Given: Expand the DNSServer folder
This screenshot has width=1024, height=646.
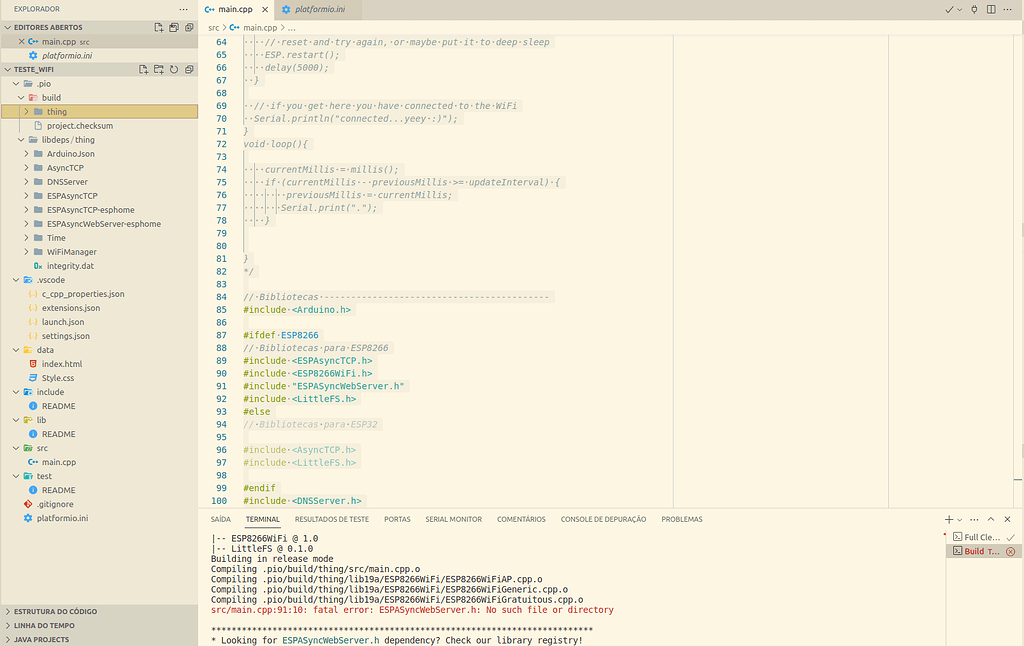Looking at the screenshot, I should click(x=99, y=182).
